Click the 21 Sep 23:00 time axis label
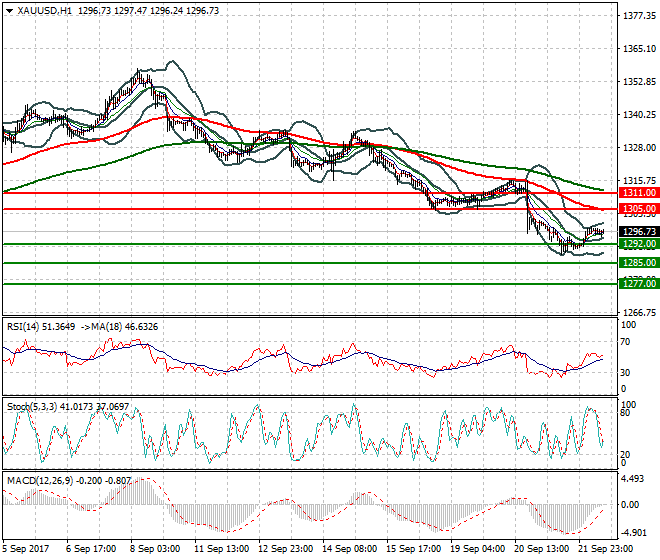The height and width of the screenshot is (560, 660). pos(606,549)
